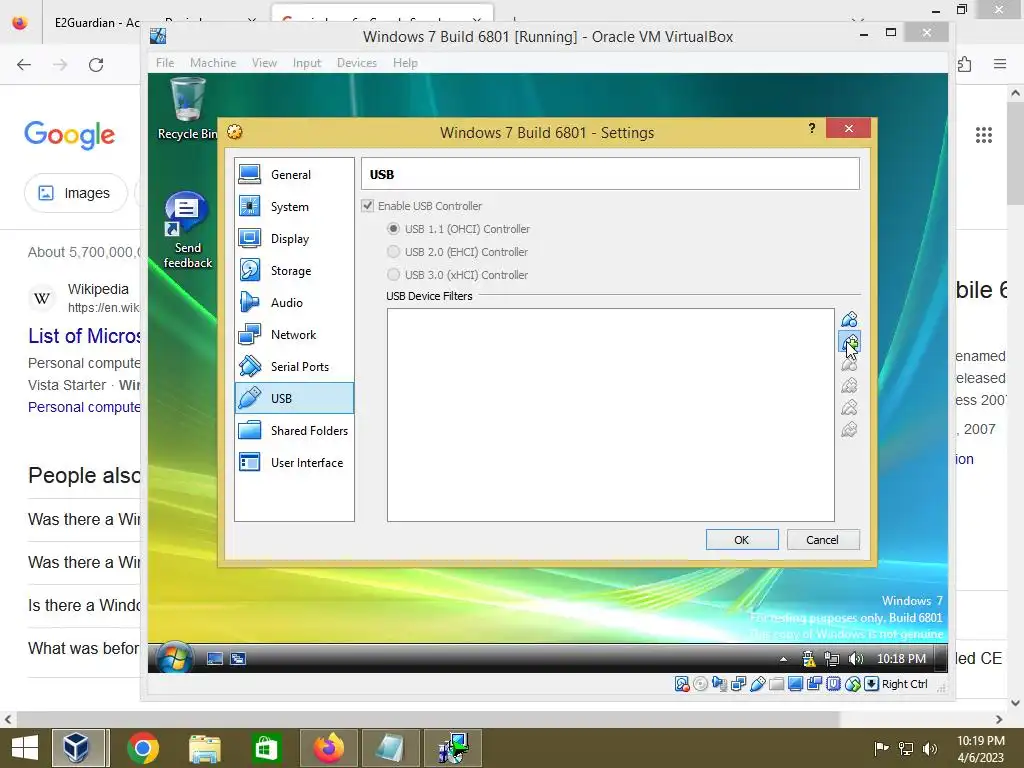
Task: Open Chrome from host taskbar
Action: [143, 748]
